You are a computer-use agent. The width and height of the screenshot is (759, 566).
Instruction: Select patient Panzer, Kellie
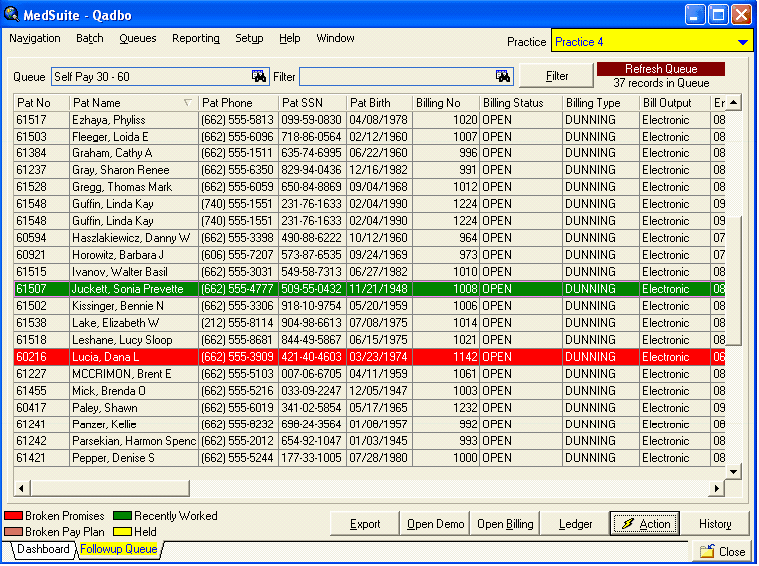pyautogui.click(x=369, y=424)
